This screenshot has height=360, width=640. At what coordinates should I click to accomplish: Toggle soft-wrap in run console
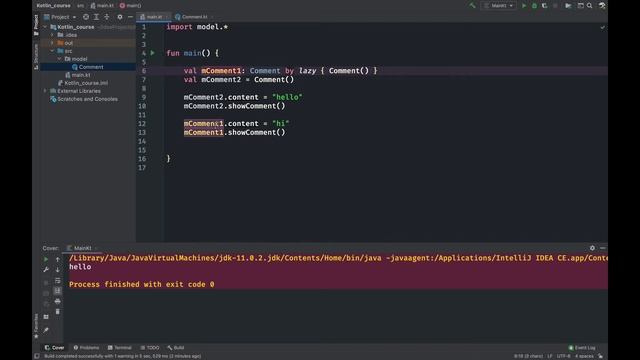pyautogui.click(x=58, y=280)
